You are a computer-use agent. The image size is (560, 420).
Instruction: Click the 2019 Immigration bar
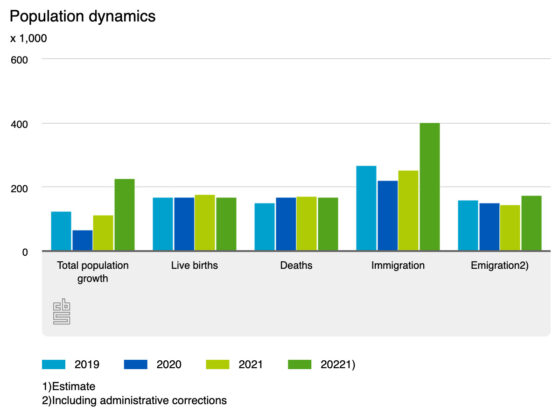[366, 208]
